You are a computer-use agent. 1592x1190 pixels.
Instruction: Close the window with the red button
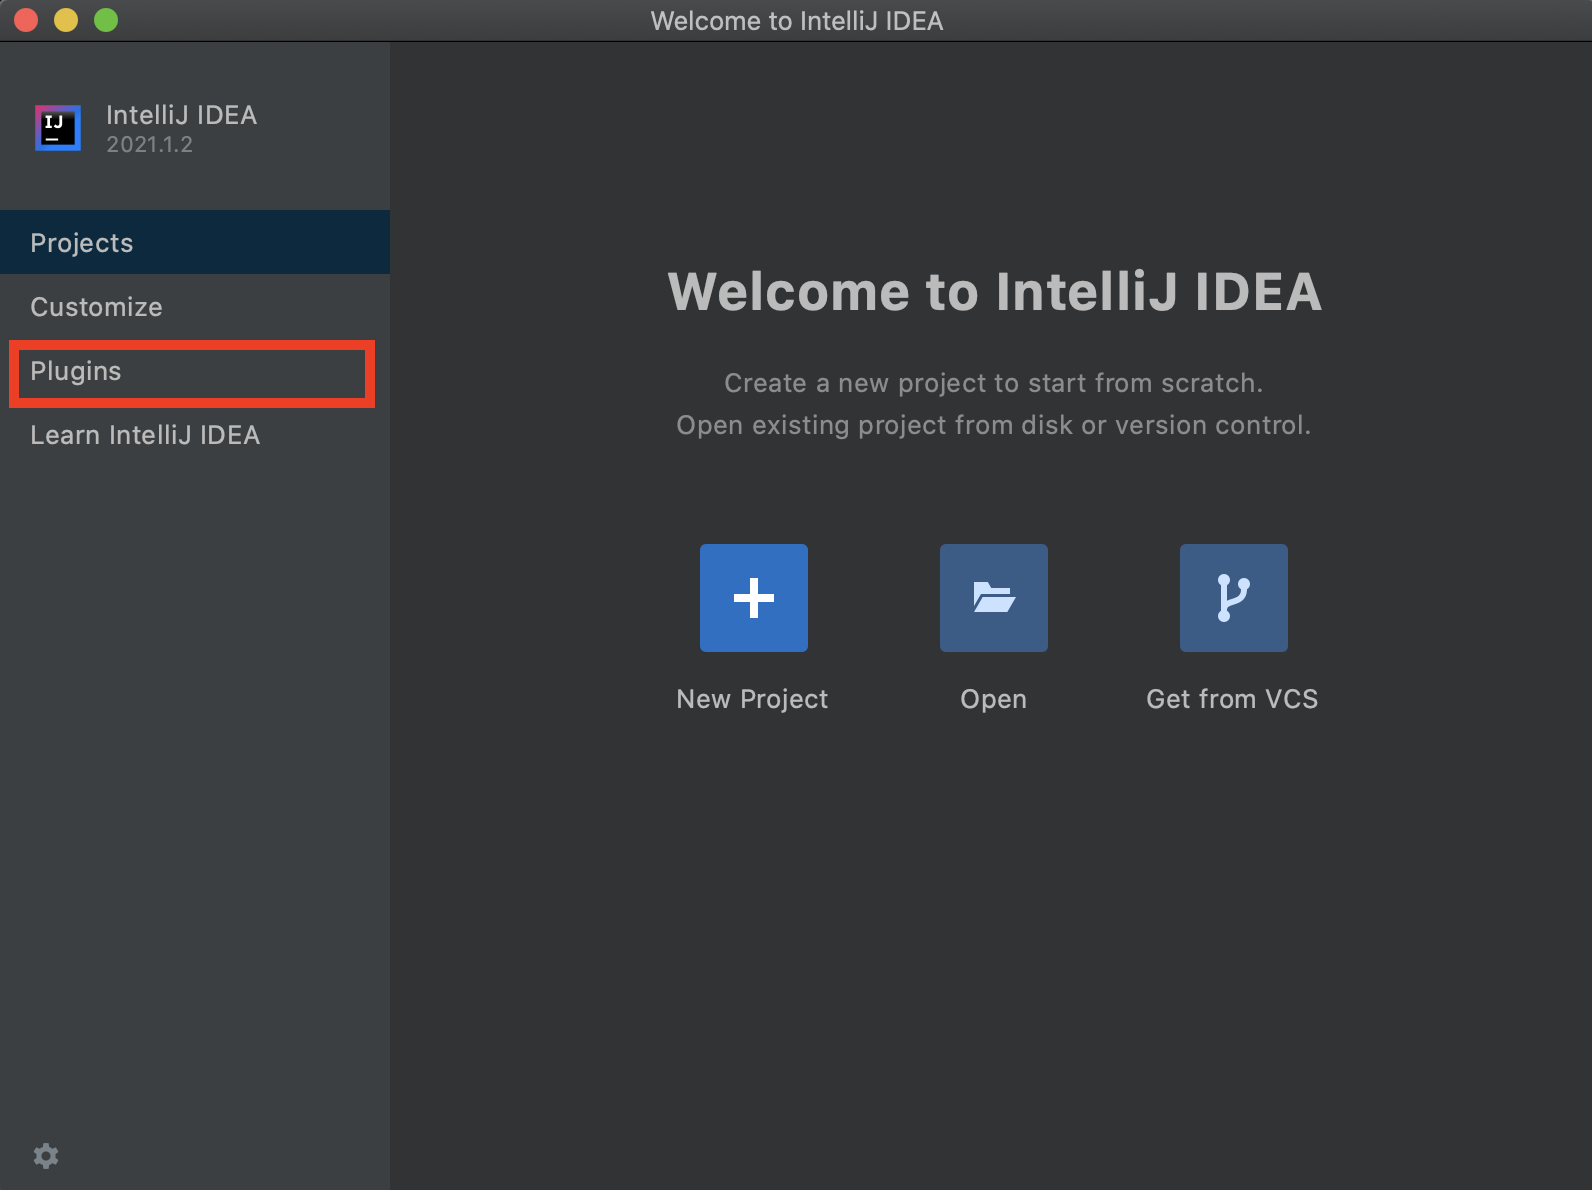26,20
